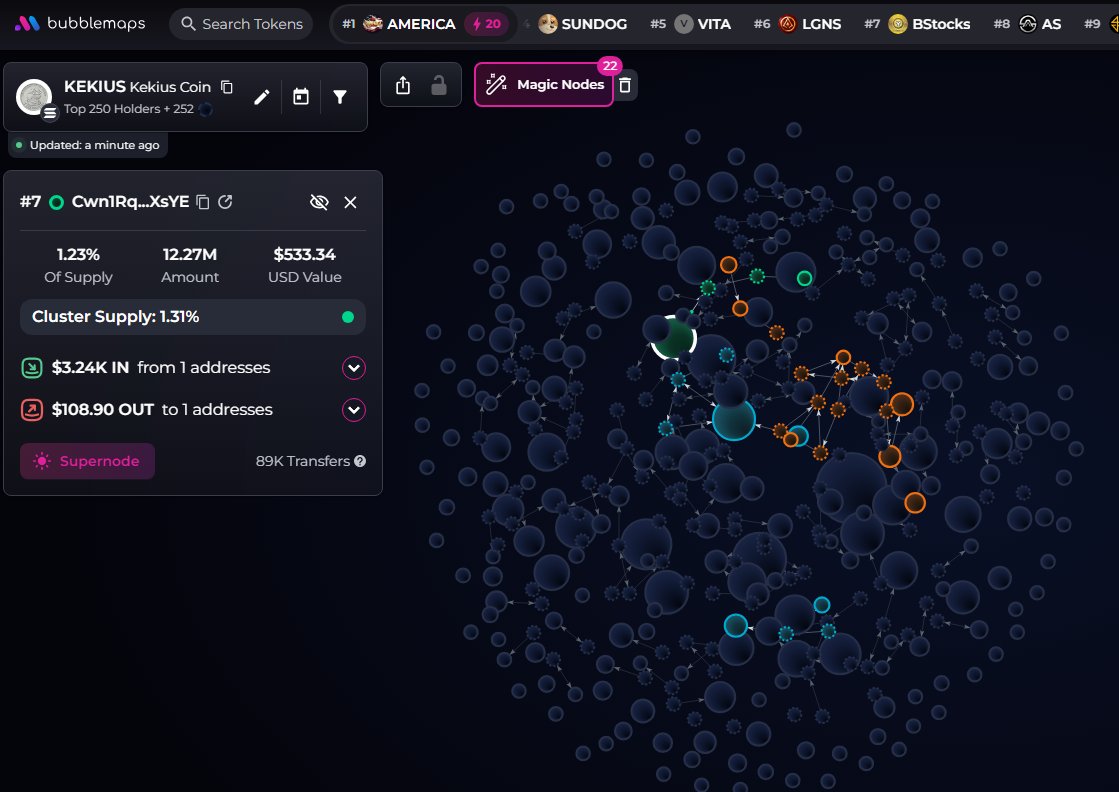Open the filter funnel icon
This screenshot has height=792, width=1119.
(340, 97)
